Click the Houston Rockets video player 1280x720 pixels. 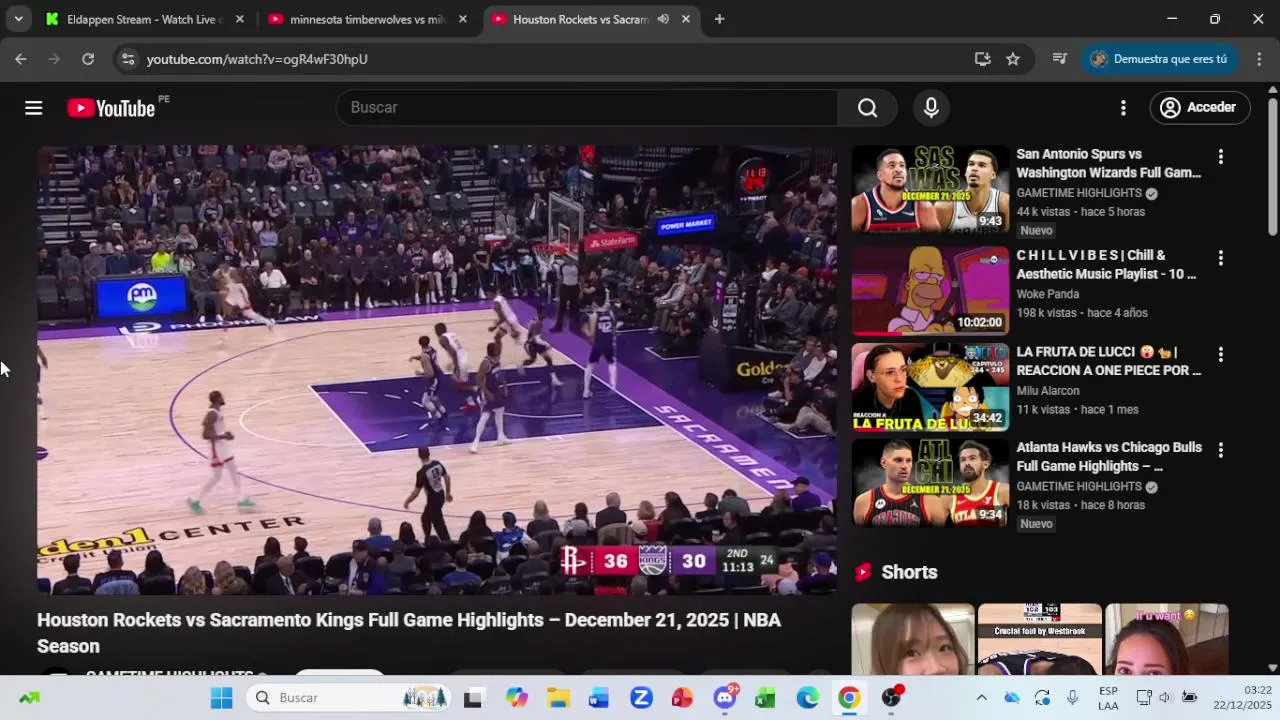coord(437,370)
